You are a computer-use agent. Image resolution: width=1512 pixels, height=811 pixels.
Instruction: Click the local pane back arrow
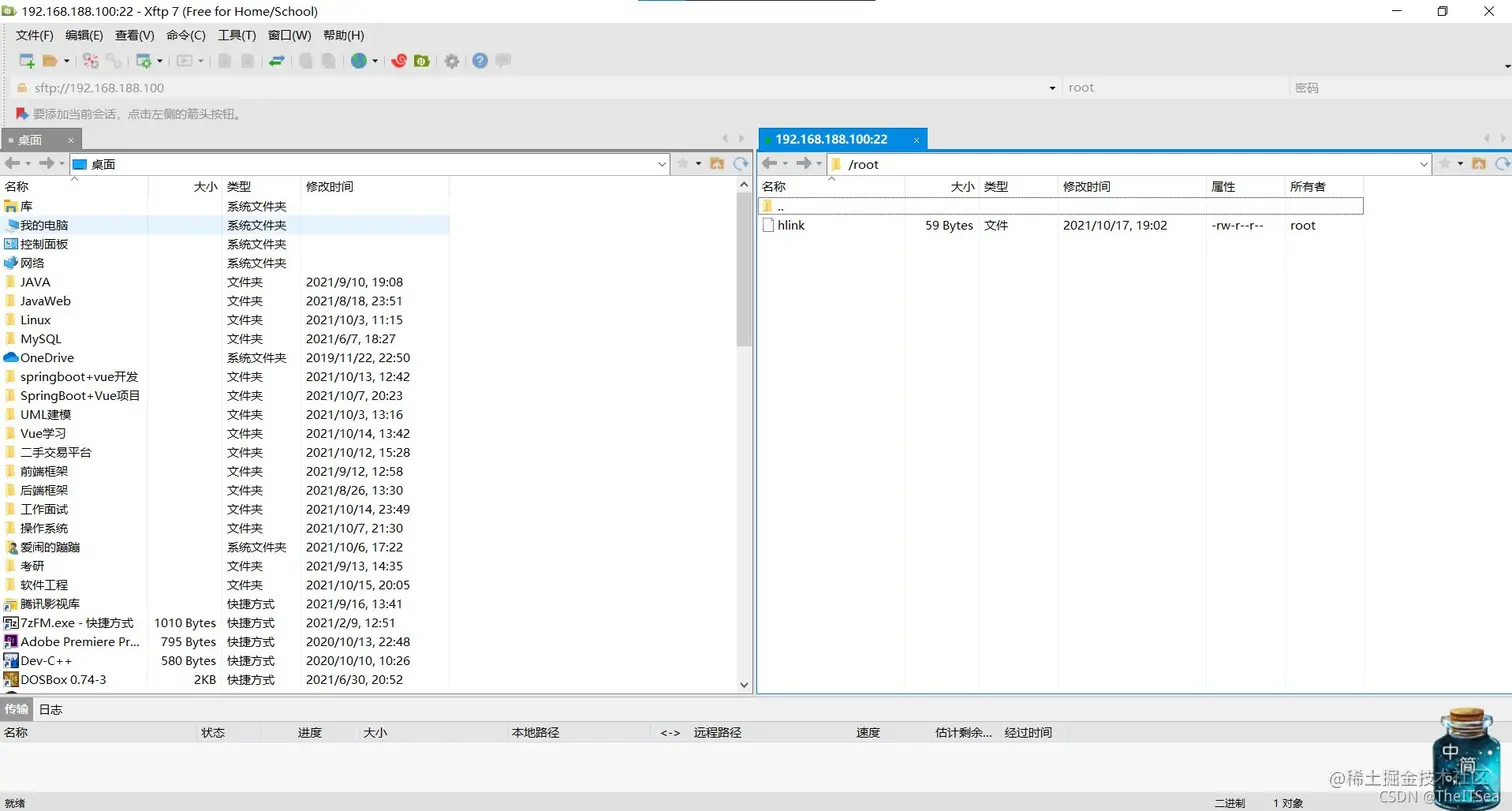click(x=13, y=163)
